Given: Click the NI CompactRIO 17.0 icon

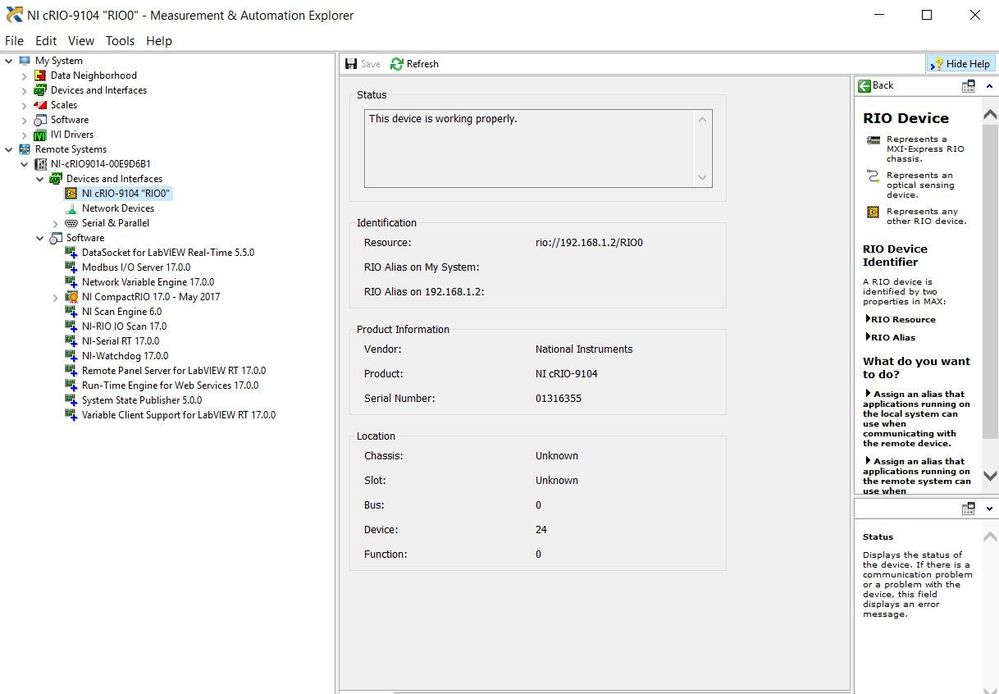Looking at the screenshot, I should pos(71,297).
